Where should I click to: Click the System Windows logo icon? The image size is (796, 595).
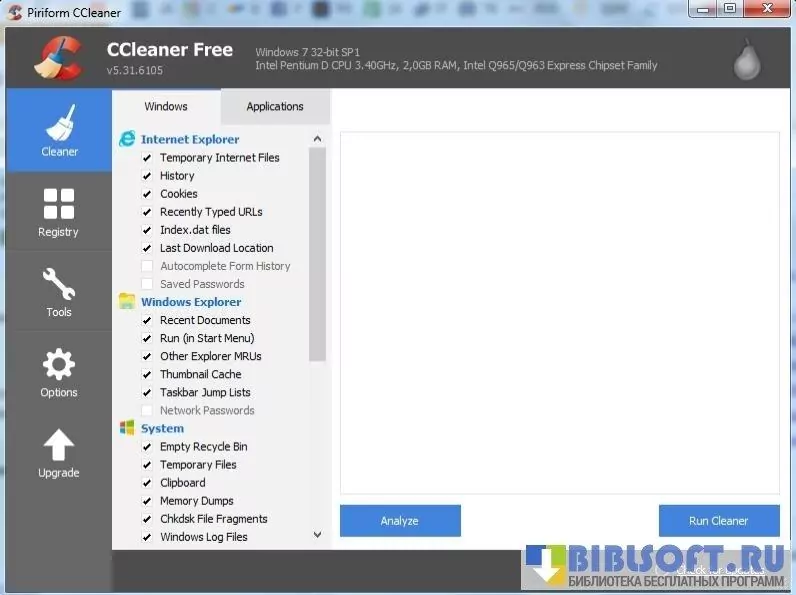tap(127, 428)
